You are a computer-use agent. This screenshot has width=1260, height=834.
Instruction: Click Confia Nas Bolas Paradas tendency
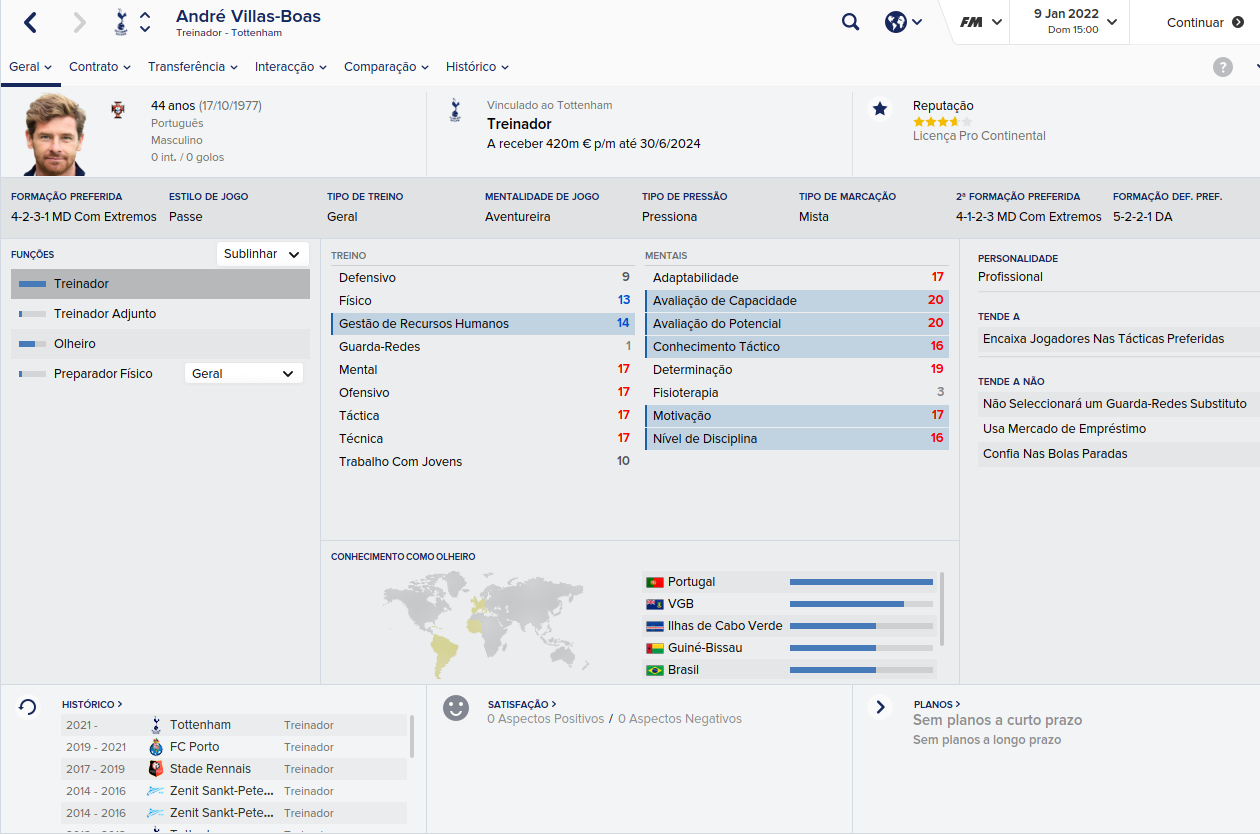coord(1119,454)
